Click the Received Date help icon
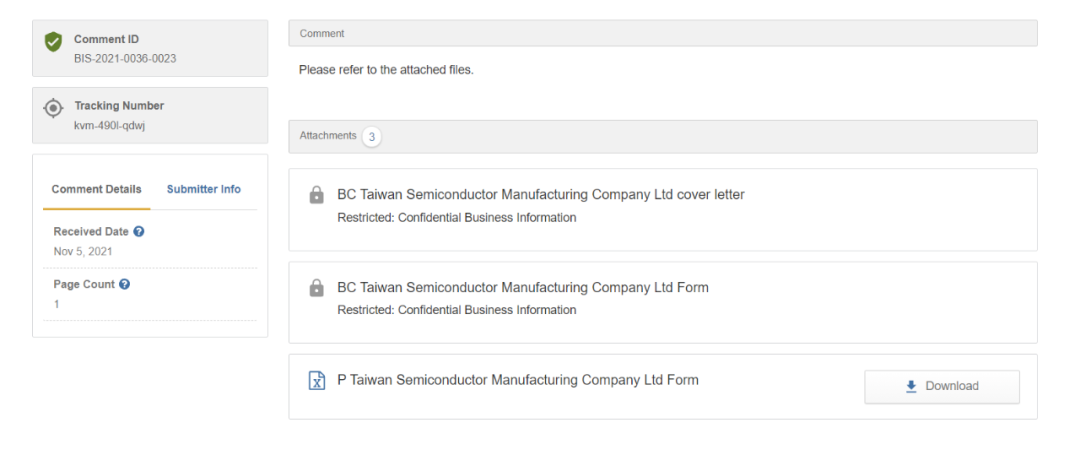The image size is (1080, 466). point(139,232)
